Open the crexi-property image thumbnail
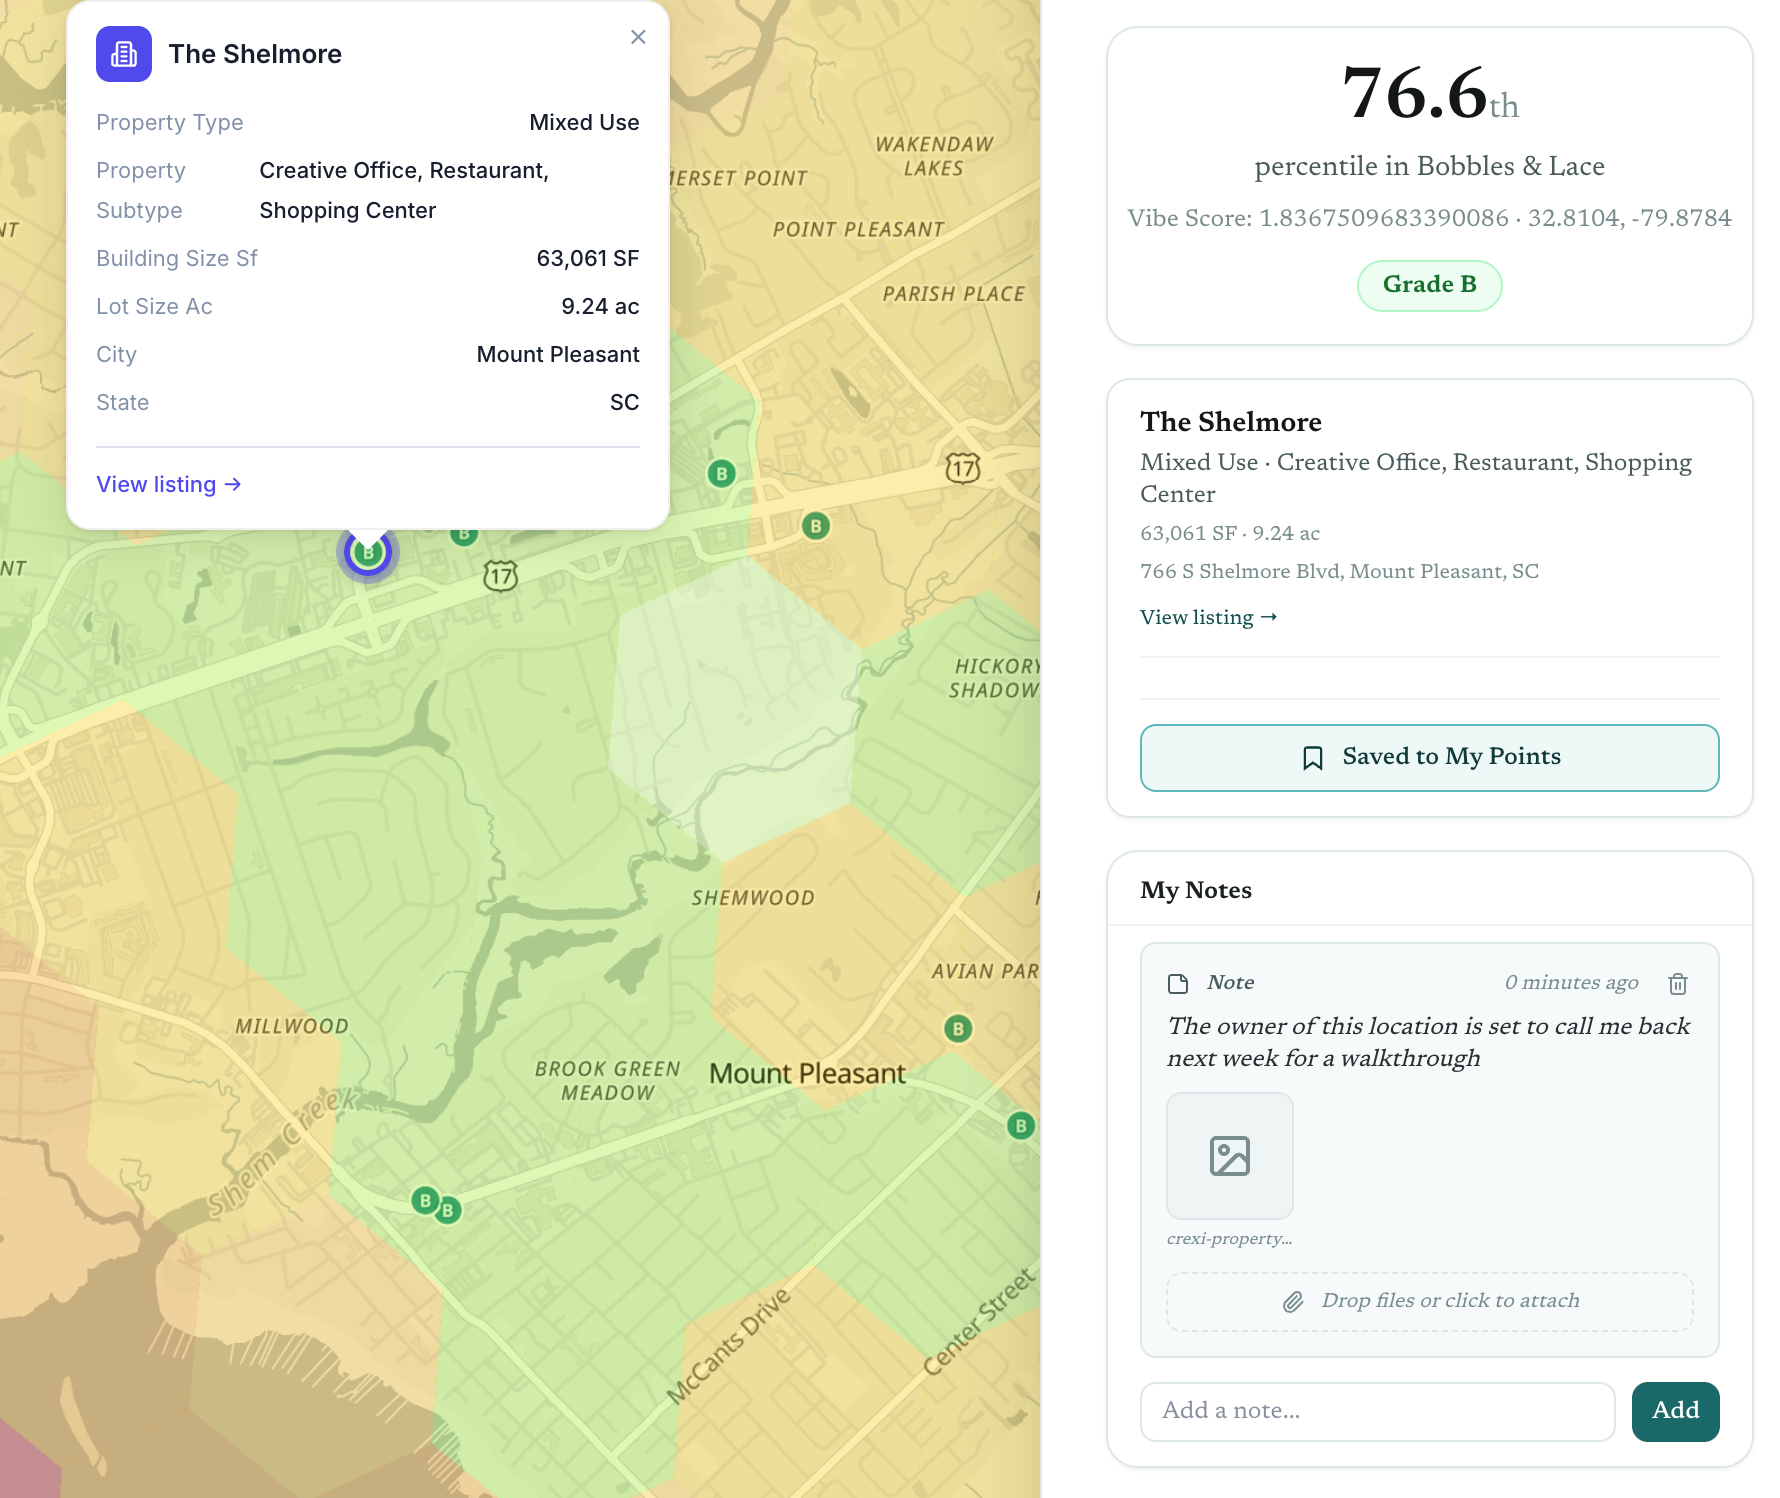 click(x=1229, y=1156)
